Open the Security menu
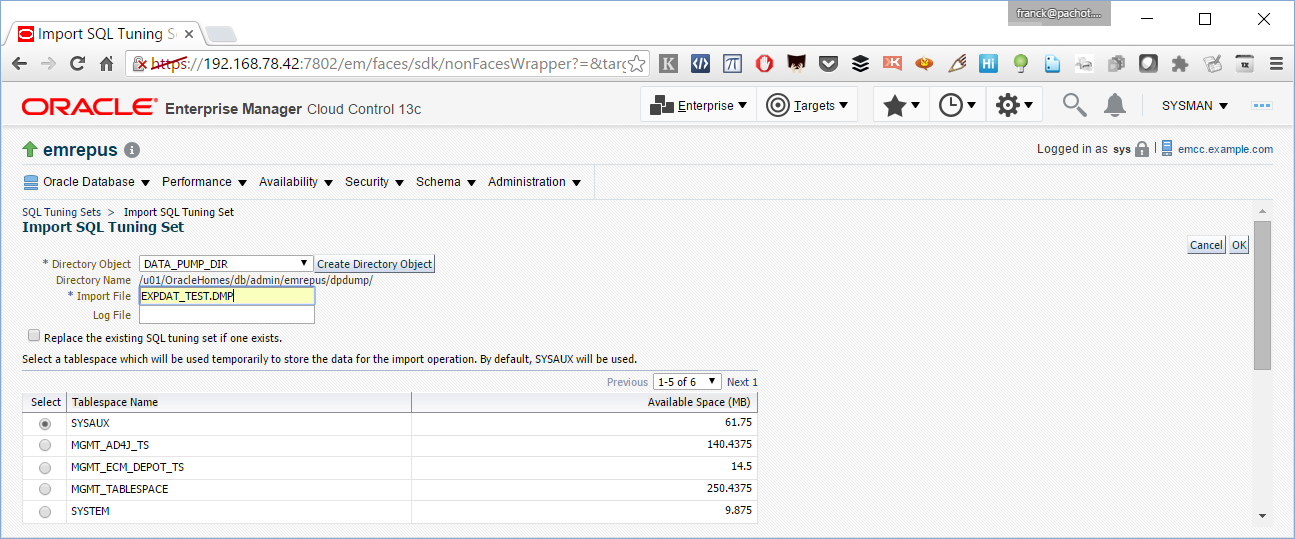This screenshot has height=539, width=1295. [x=374, y=182]
